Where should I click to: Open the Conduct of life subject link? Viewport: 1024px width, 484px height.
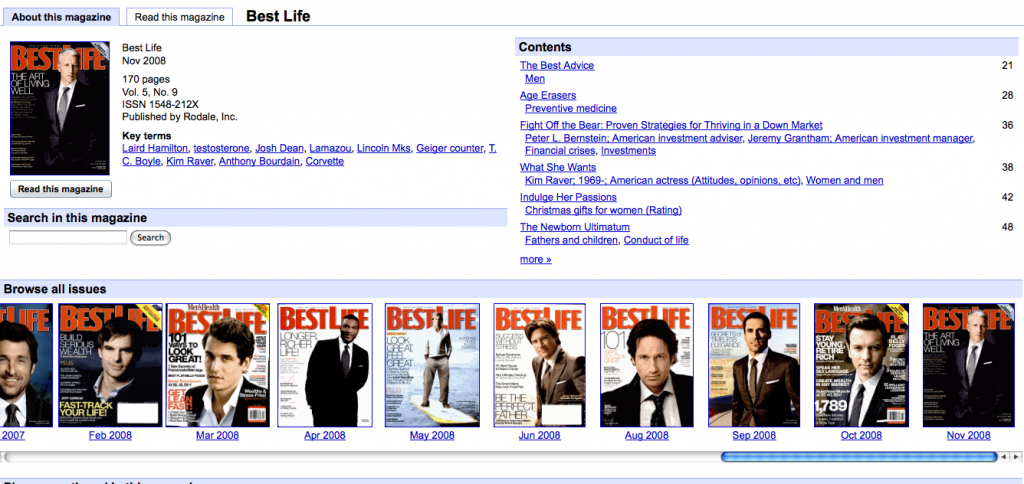point(656,240)
